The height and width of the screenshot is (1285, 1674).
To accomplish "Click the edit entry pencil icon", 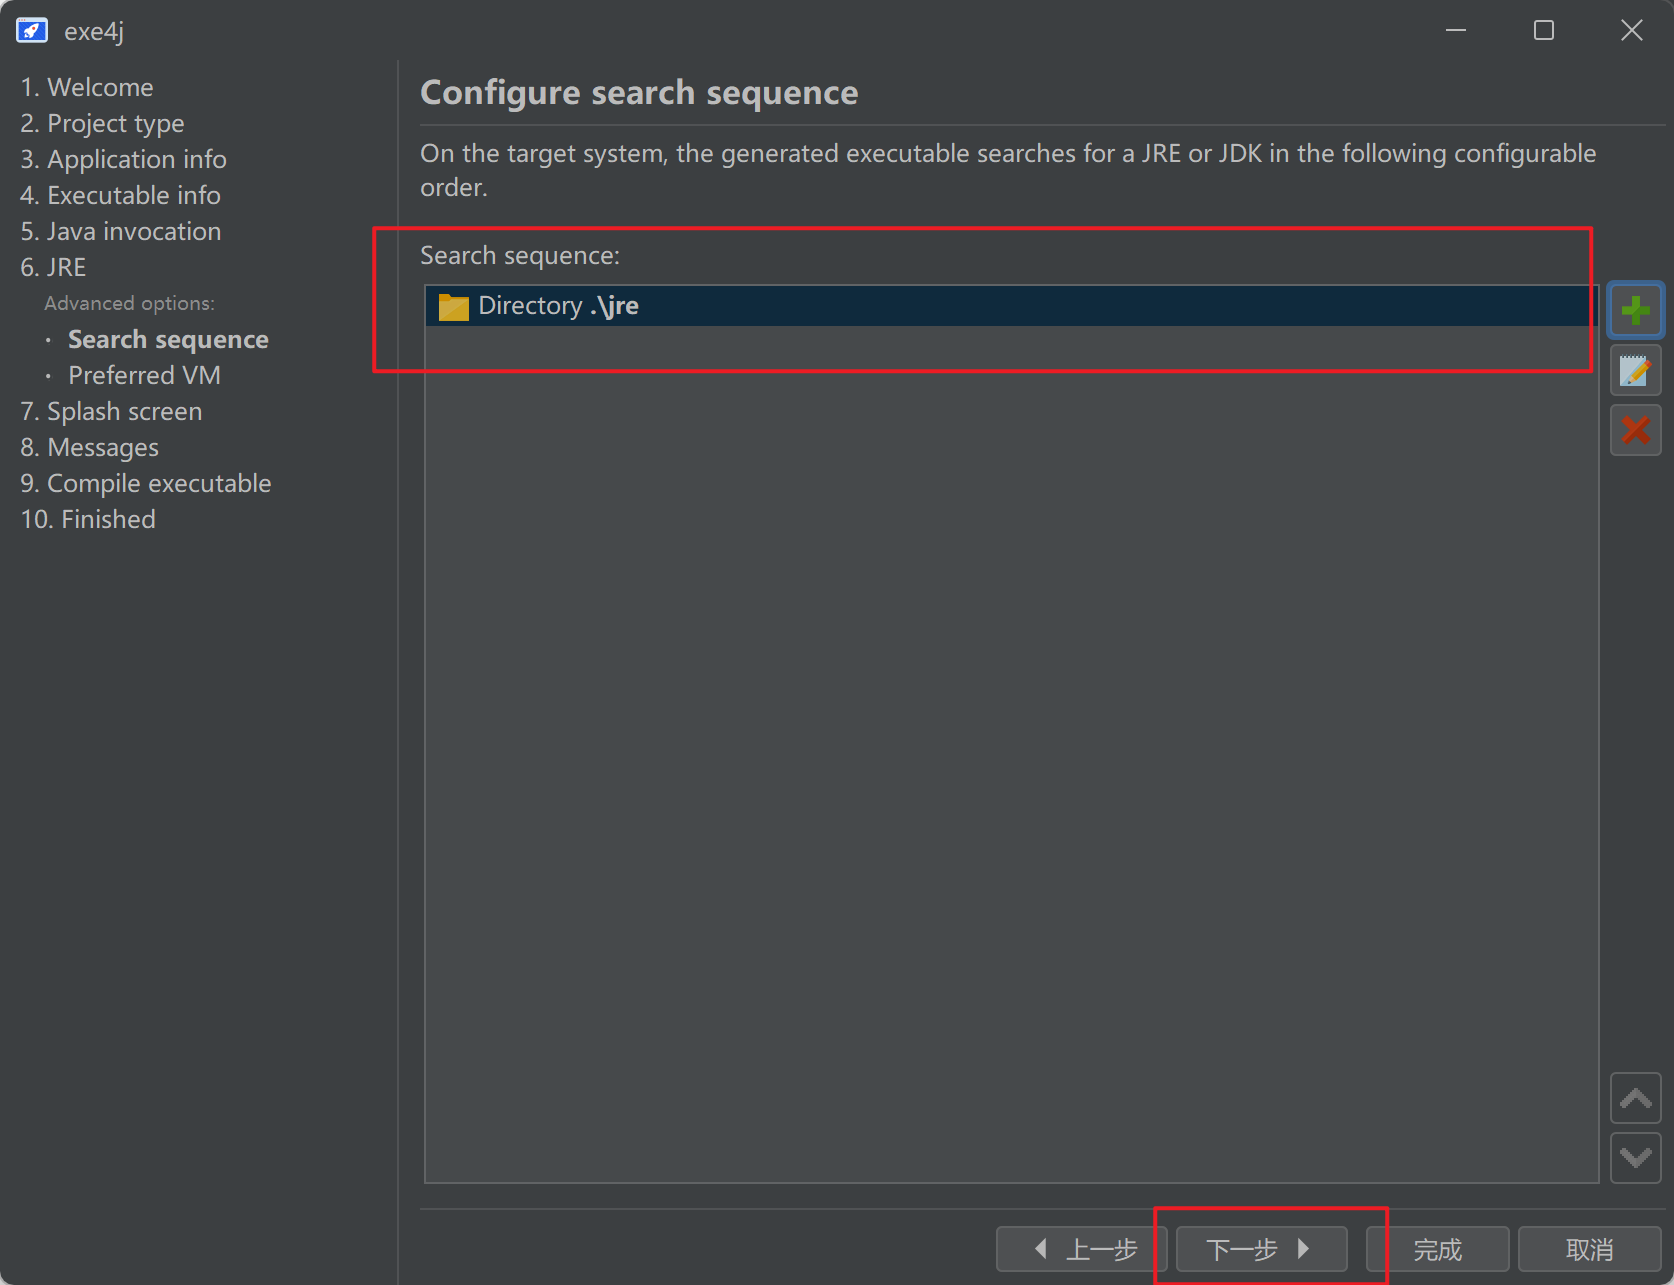I will click(x=1635, y=371).
